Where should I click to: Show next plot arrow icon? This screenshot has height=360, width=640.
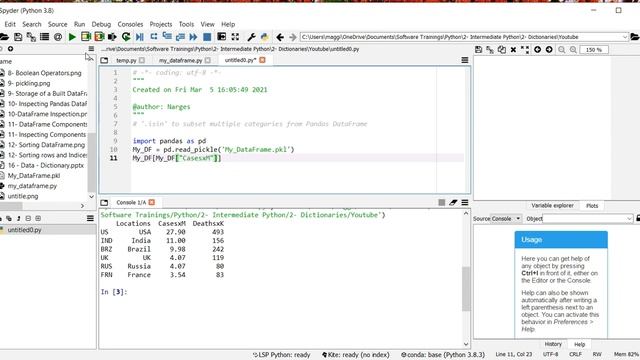coord(549,50)
